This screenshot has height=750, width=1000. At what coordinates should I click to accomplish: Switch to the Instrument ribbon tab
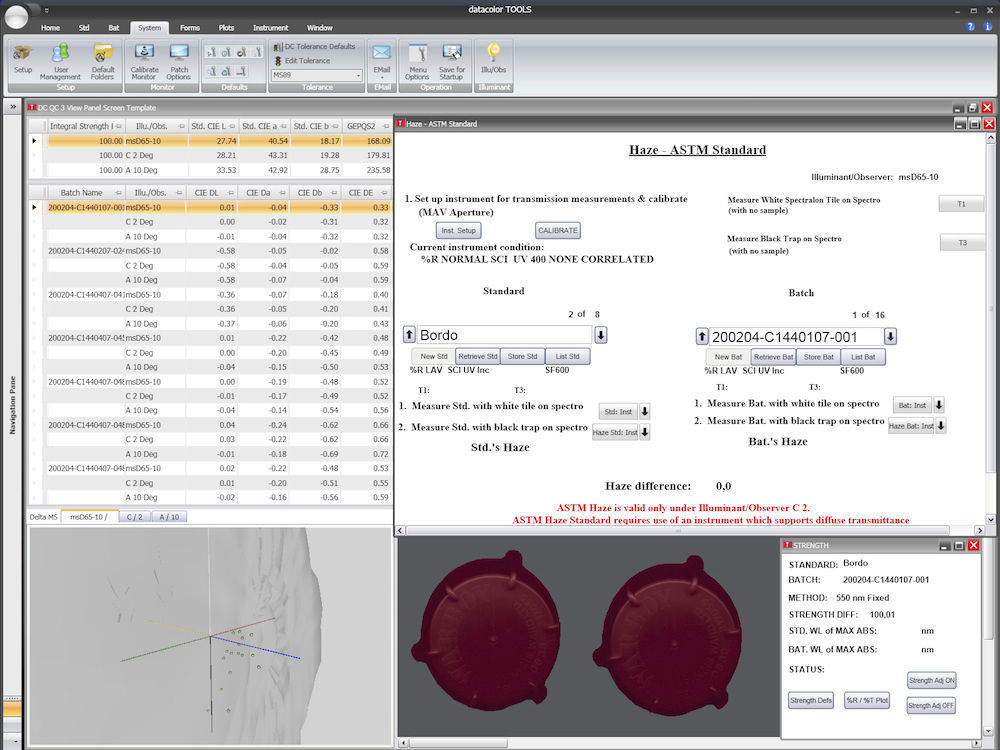270,28
